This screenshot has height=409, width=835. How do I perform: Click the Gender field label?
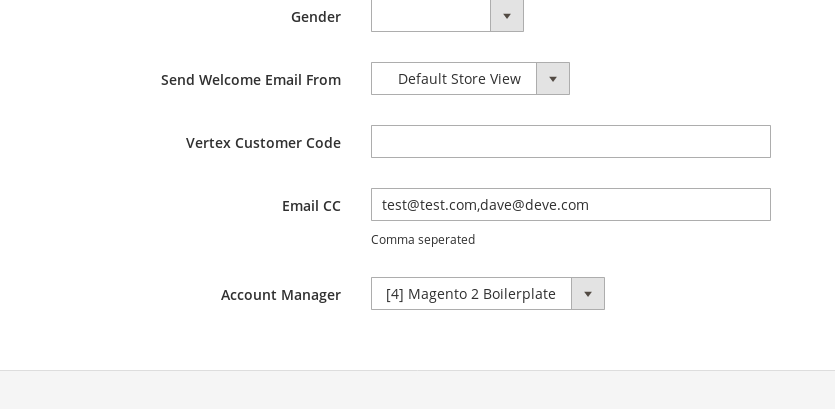point(316,17)
